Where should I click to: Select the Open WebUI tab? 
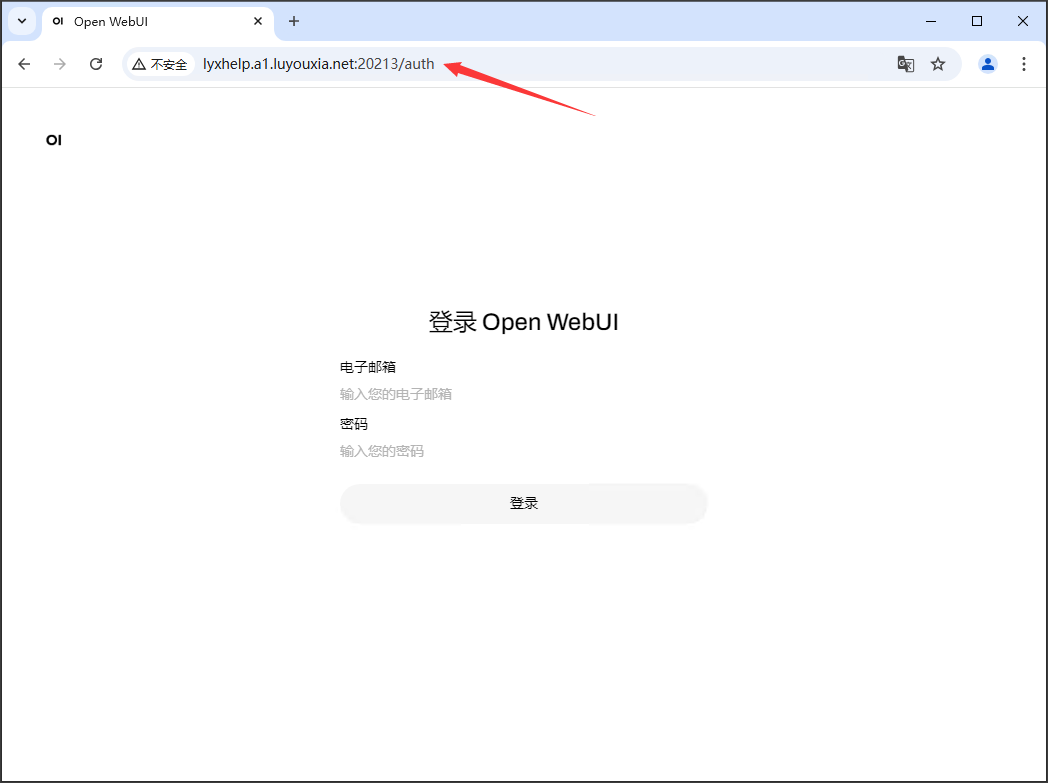pos(158,22)
